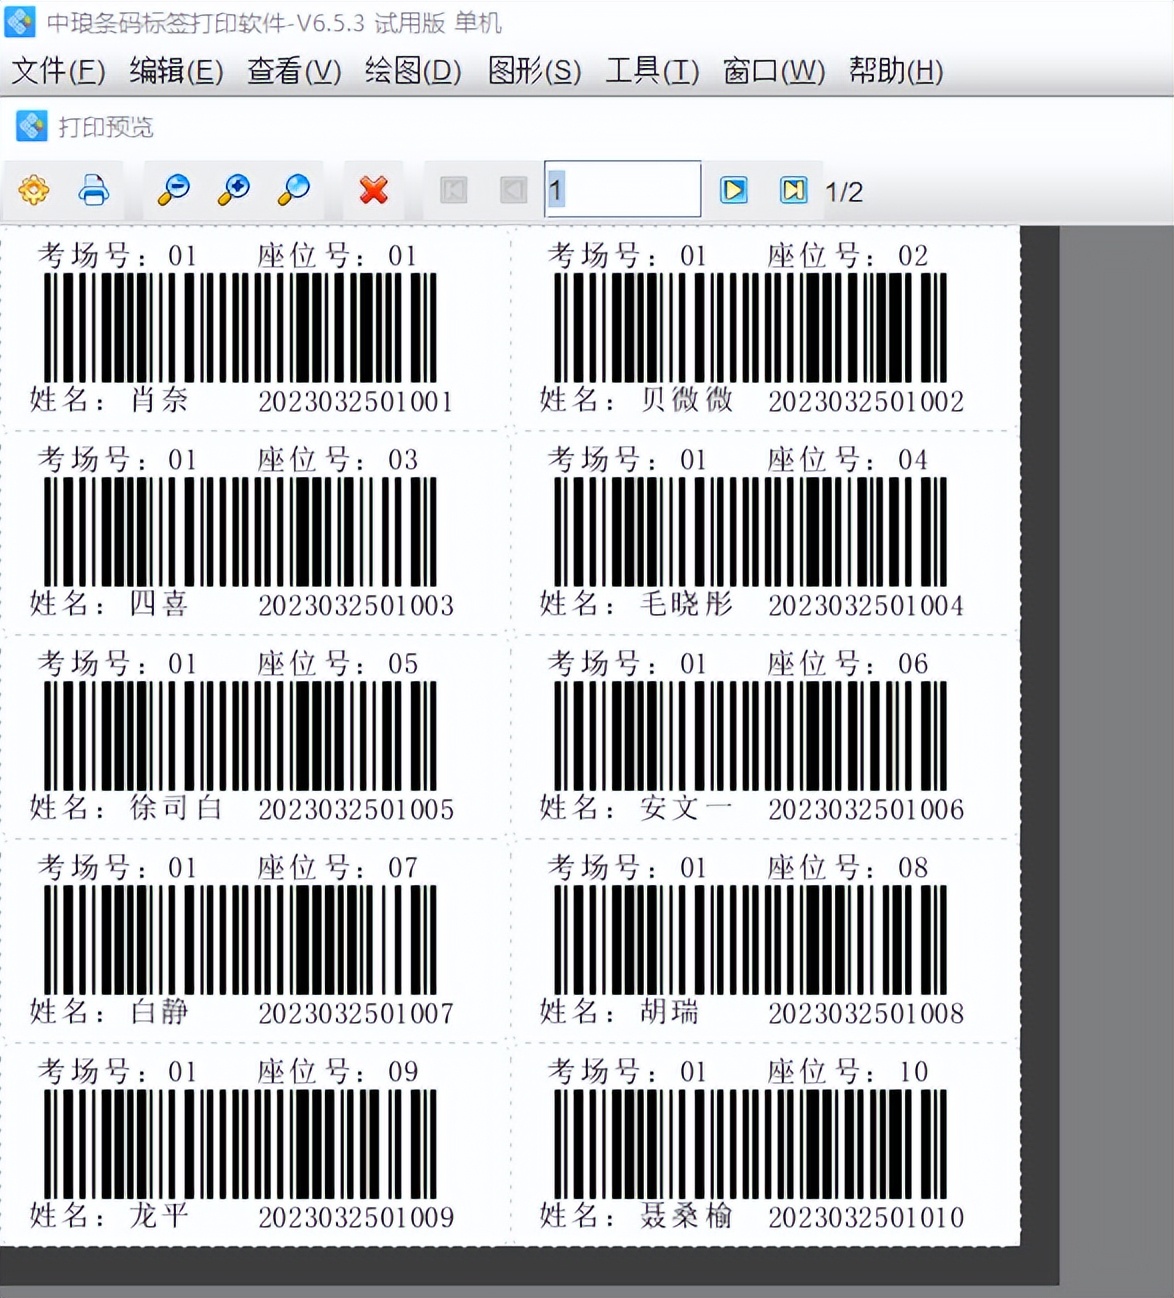Jump to the last page
Image resolution: width=1174 pixels, height=1298 pixels.
[794, 190]
